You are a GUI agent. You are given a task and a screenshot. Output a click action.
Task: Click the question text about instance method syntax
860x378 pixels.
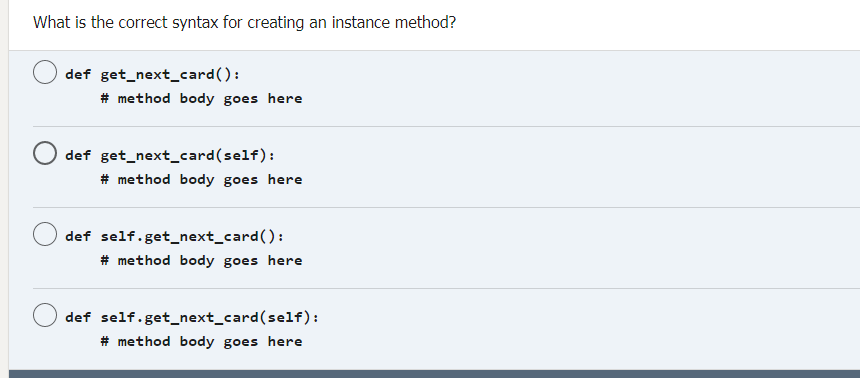(244, 23)
